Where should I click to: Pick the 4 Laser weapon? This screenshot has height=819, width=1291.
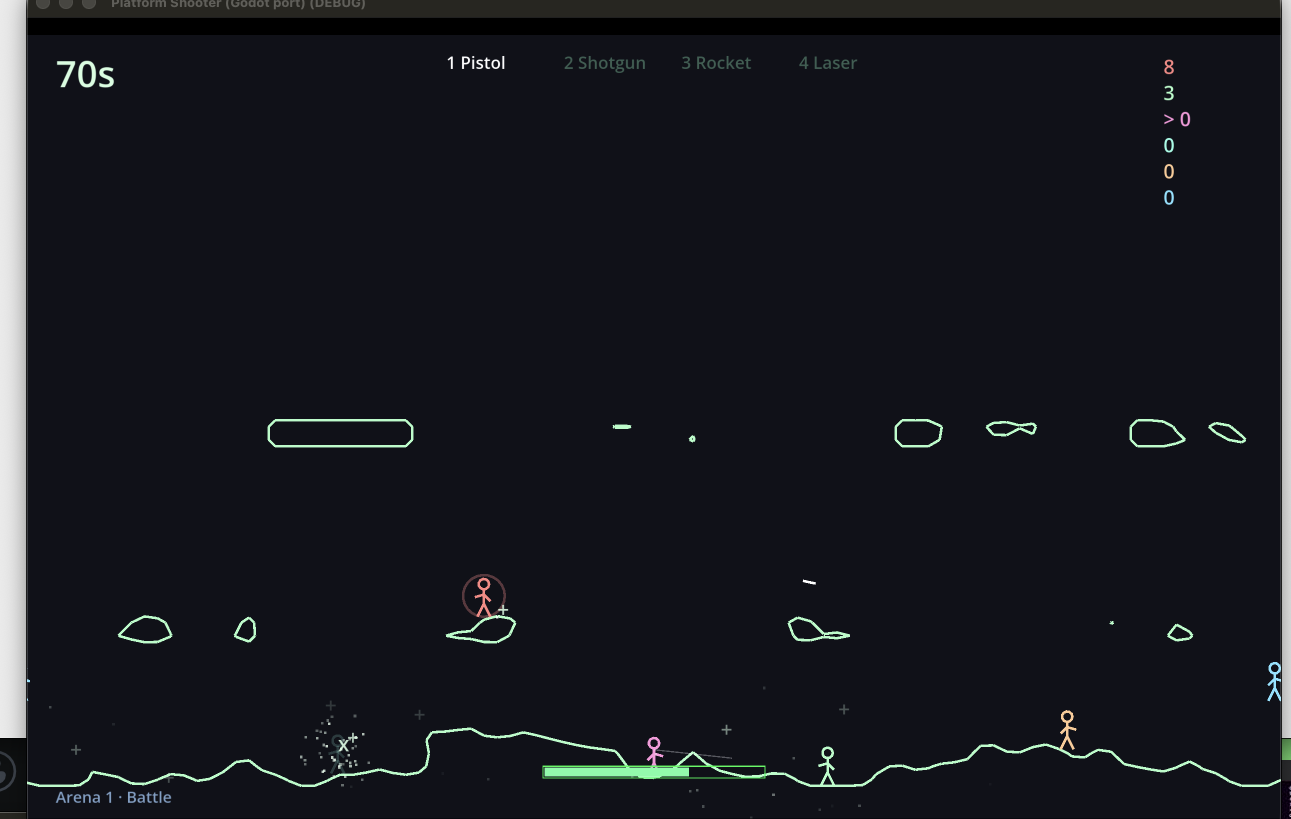click(x=827, y=63)
